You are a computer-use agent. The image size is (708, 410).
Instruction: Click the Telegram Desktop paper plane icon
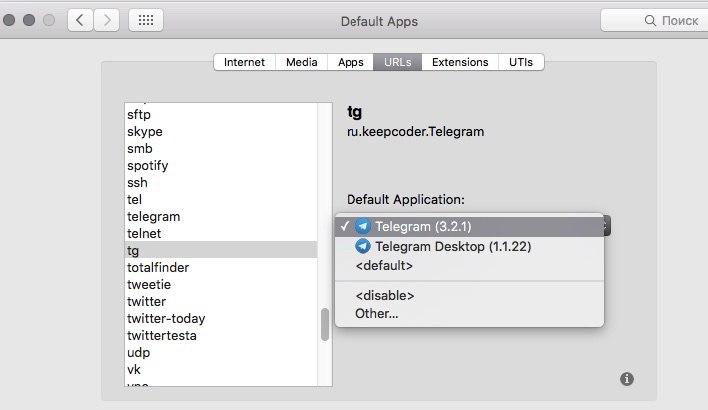pos(363,246)
